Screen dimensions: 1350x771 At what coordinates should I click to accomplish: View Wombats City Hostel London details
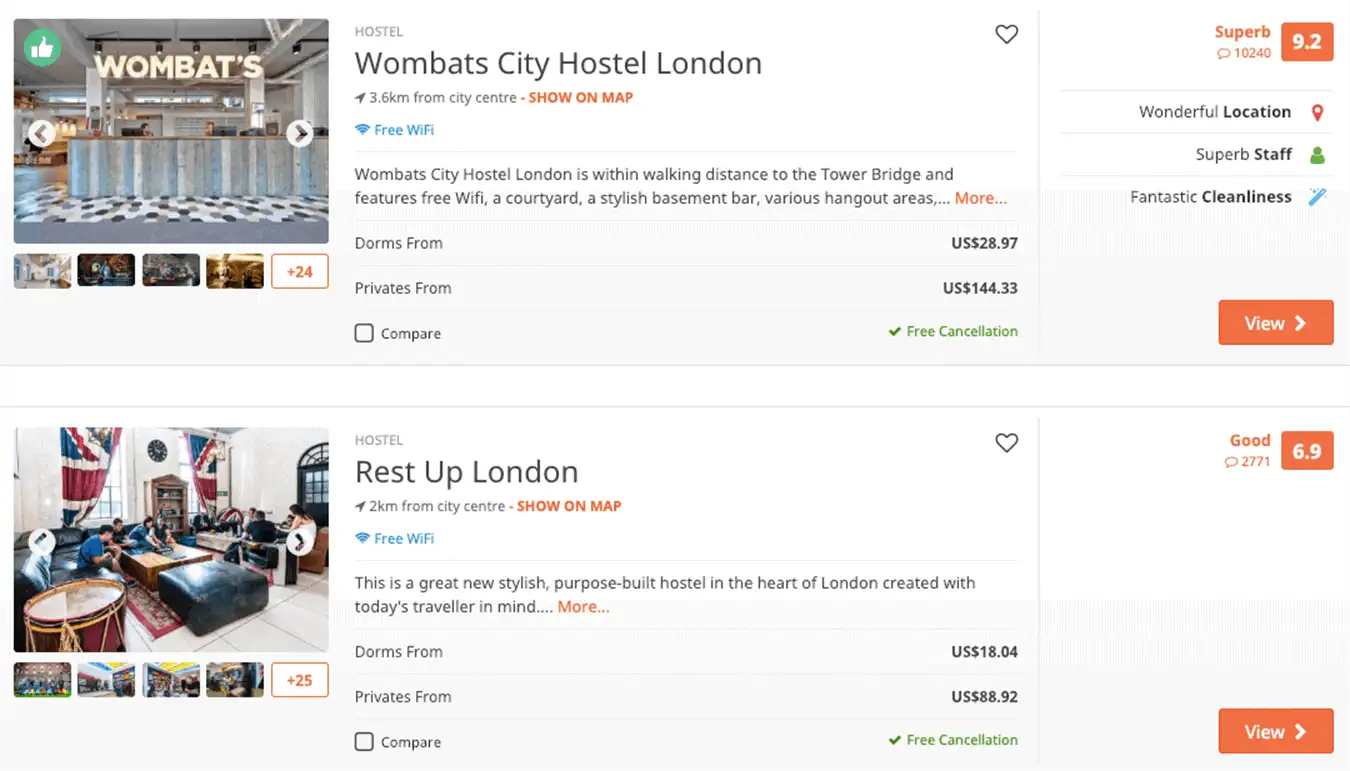[x=1275, y=323]
